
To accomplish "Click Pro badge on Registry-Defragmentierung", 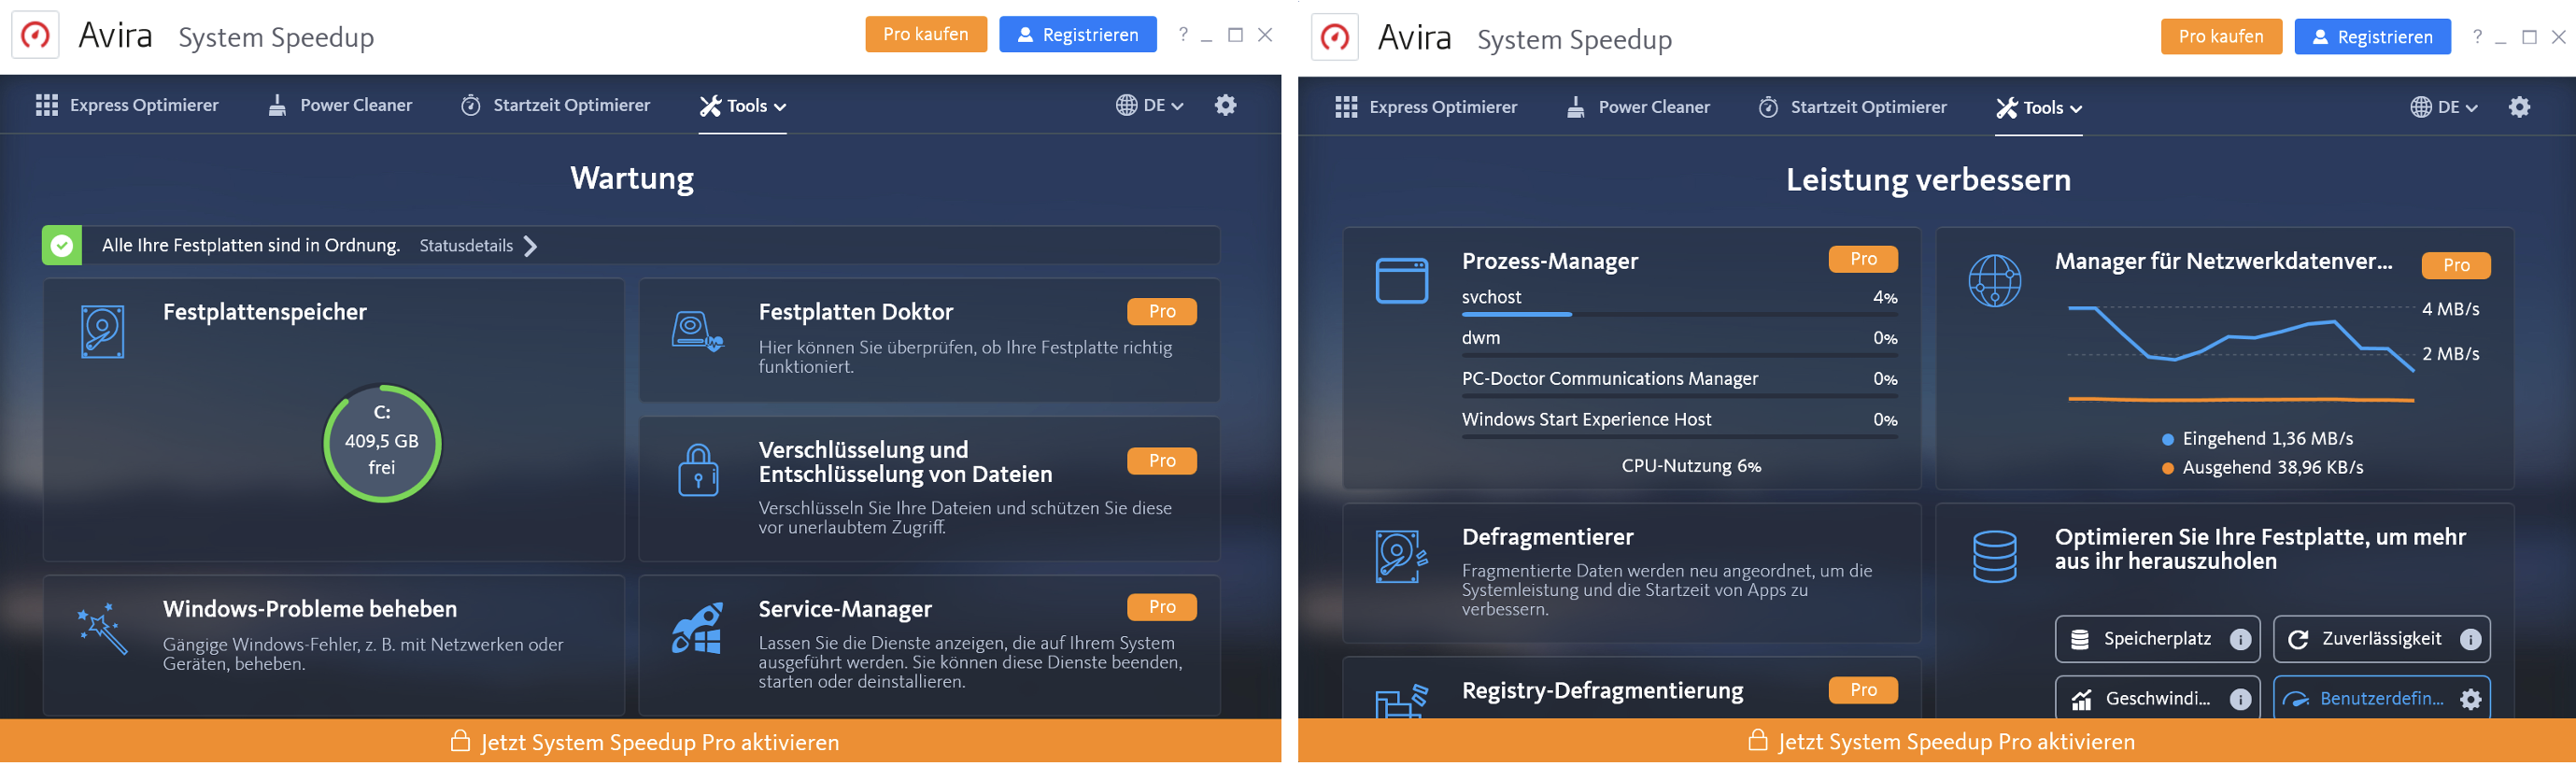I will pyautogui.click(x=1863, y=690).
